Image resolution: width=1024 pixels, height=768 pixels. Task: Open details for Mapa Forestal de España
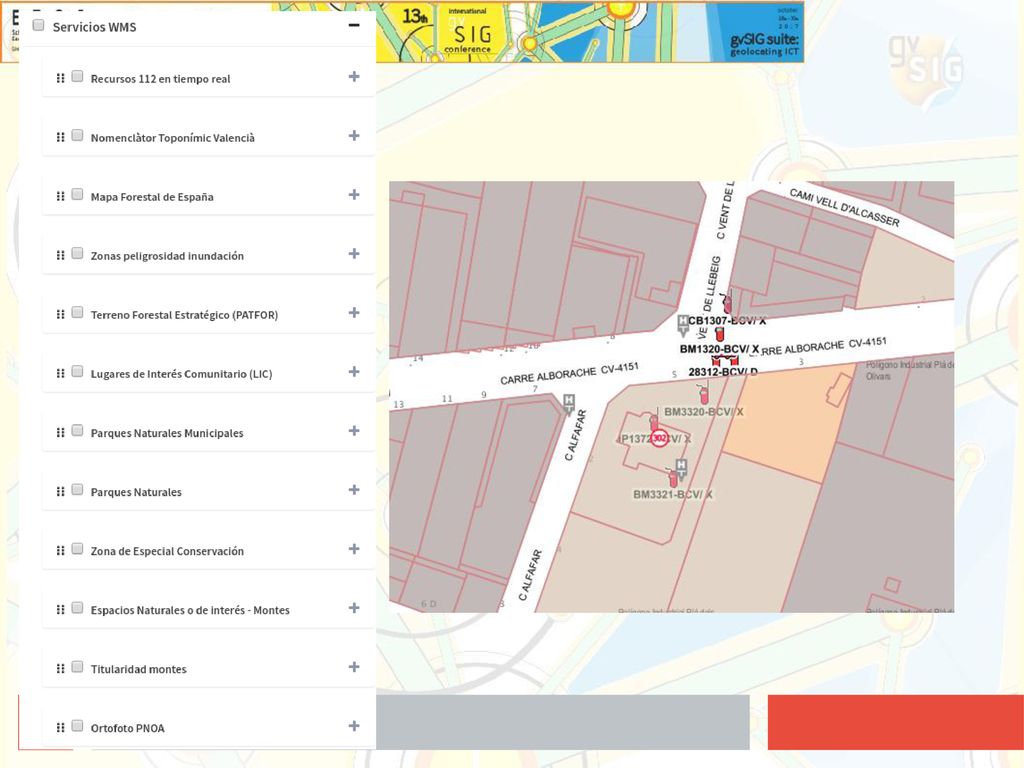pyautogui.click(x=354, y=195)
